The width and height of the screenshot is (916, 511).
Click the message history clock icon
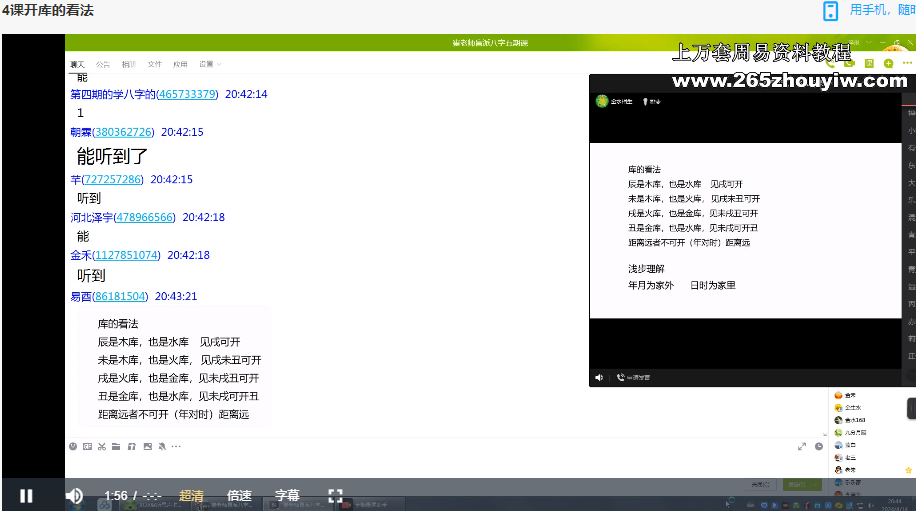pyautogui.click(x=819, y=446)
